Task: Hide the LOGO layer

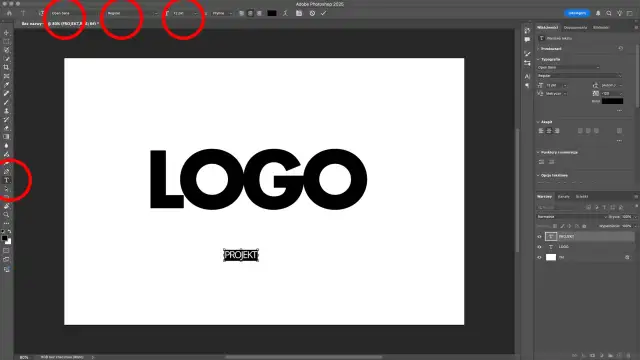Action: [x=539, y=247]
